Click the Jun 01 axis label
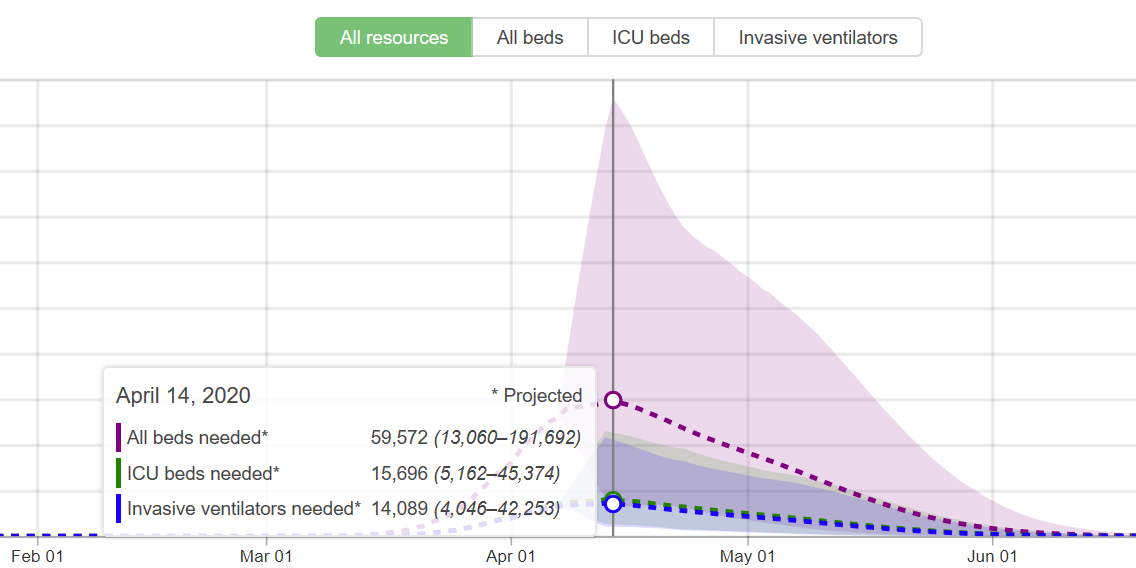1136x568 pixels. point(993,556)
